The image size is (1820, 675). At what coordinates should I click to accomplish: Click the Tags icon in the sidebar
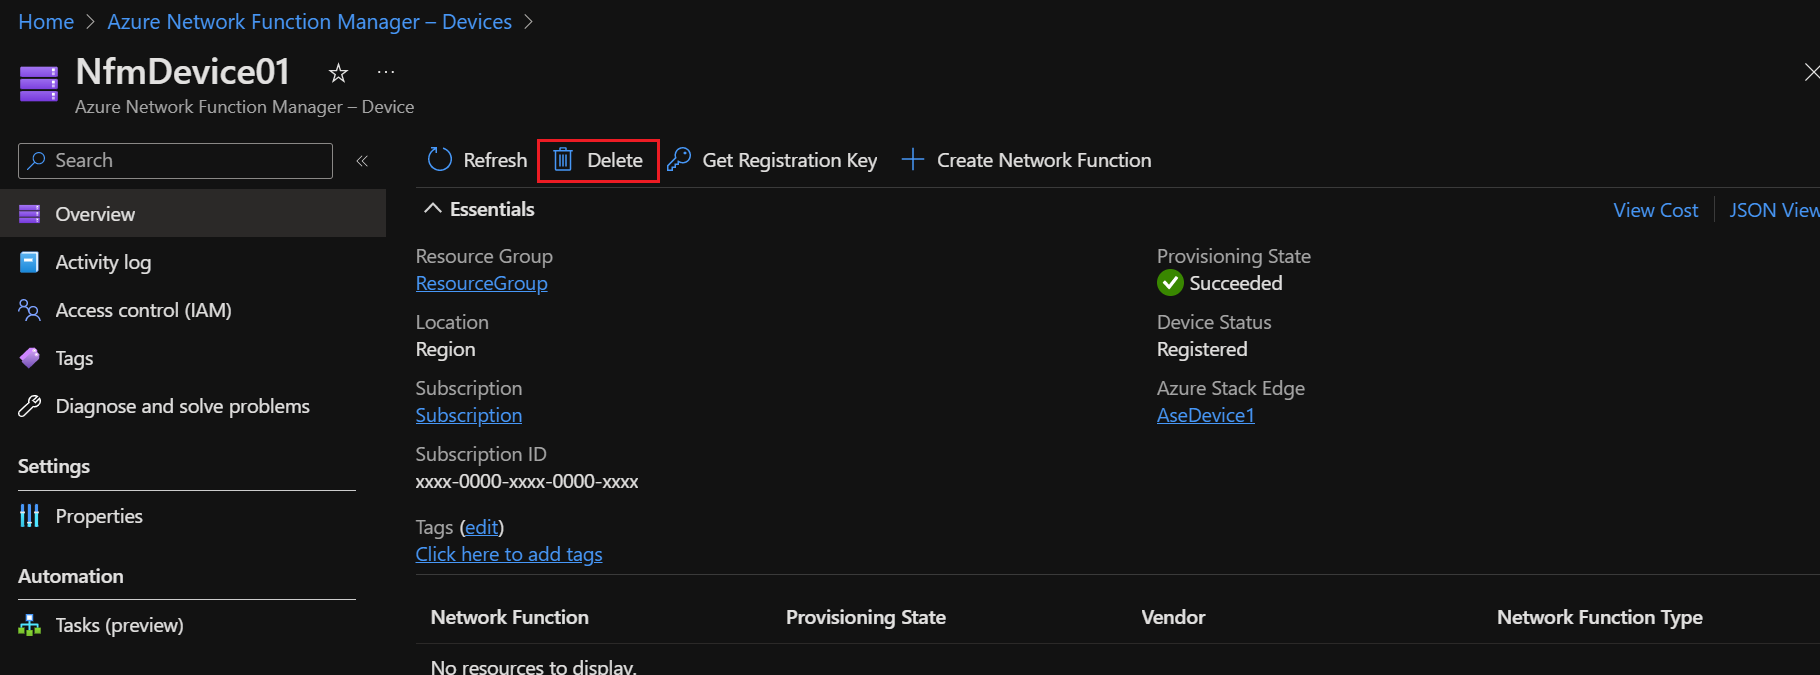point(30,358)
